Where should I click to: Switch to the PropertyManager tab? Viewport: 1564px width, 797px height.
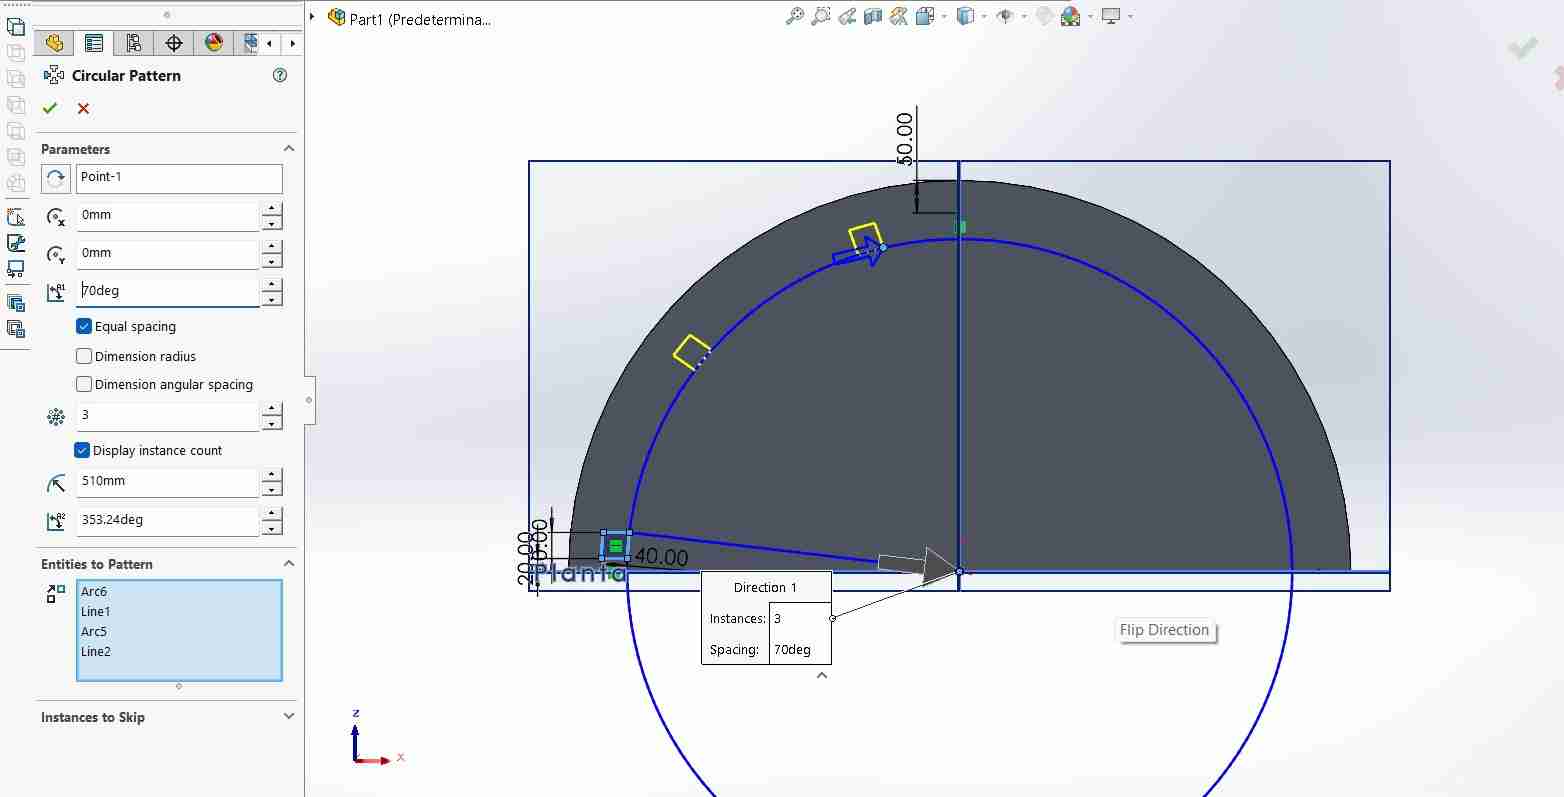[94, 43]
